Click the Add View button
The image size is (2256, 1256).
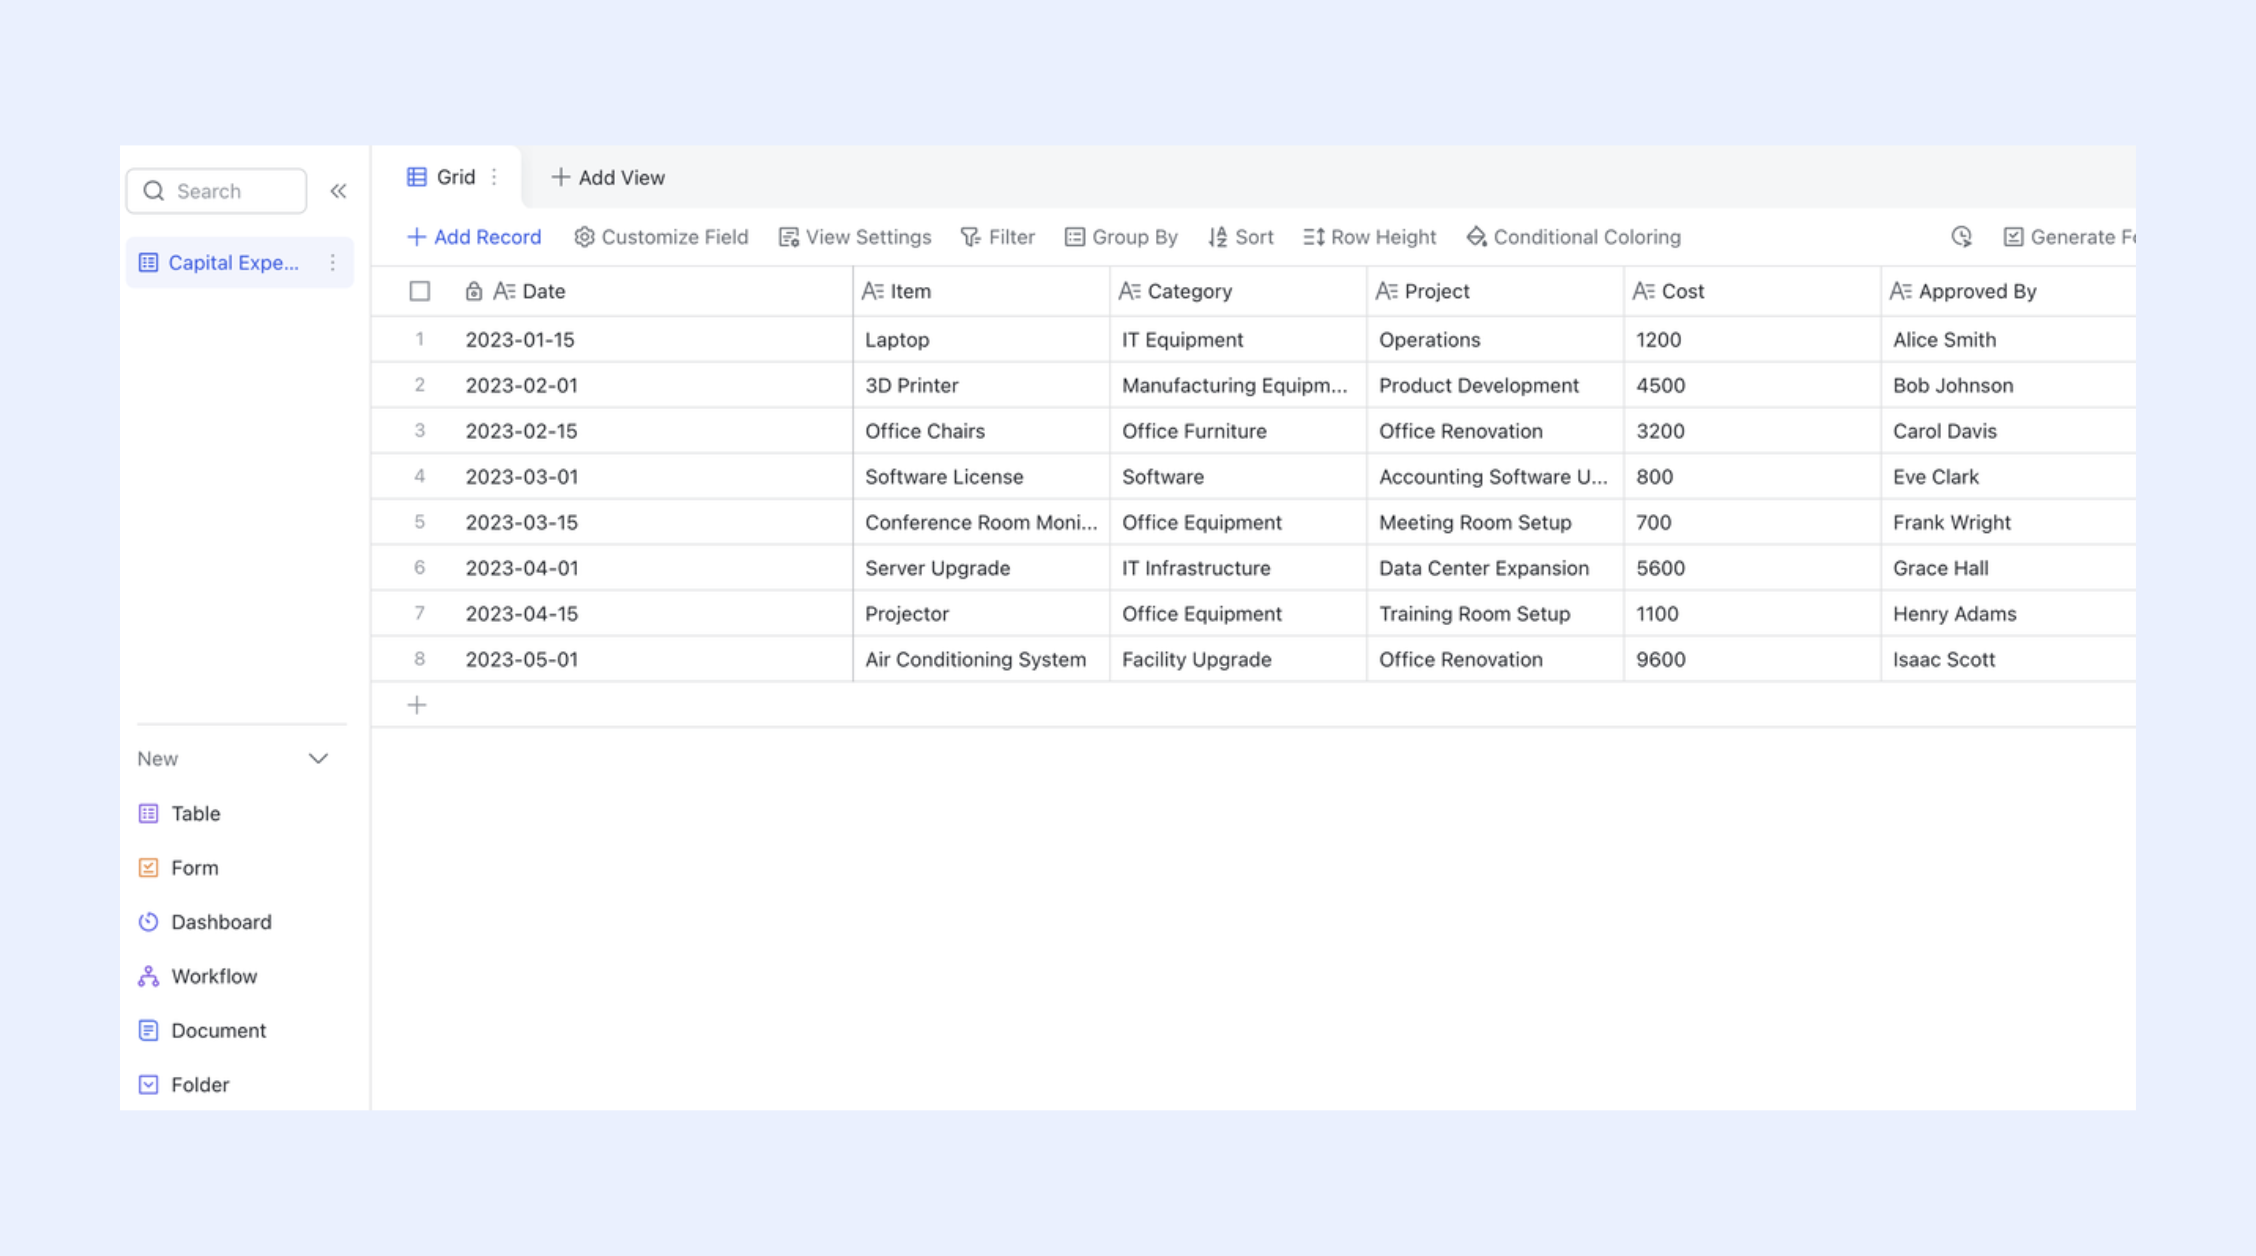tap(608, 177)
